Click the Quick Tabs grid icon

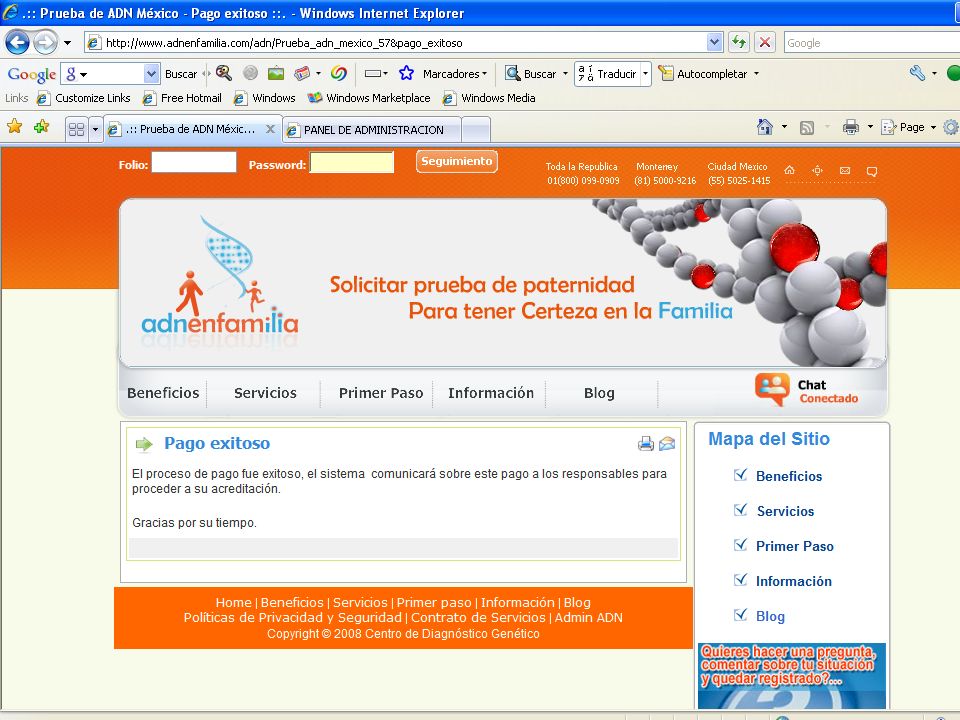pos(77,129)
